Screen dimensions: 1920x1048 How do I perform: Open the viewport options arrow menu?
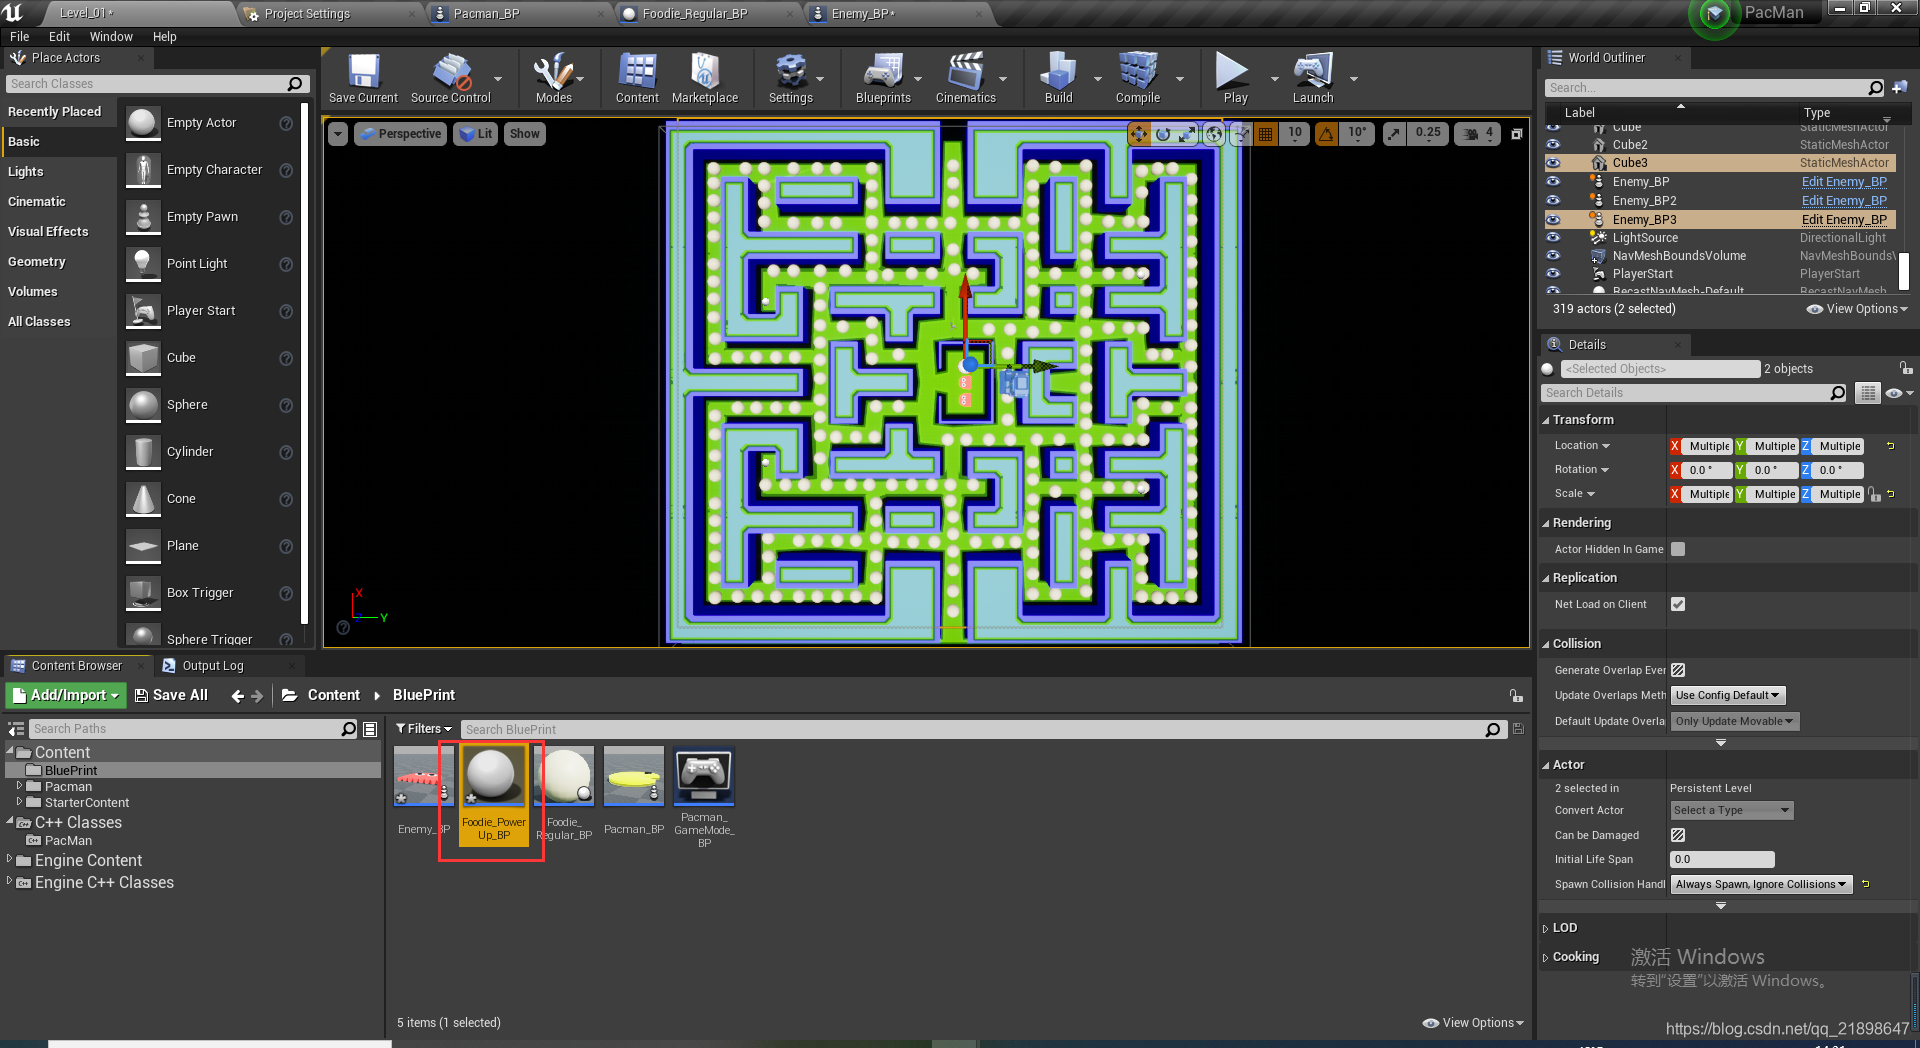338,133
